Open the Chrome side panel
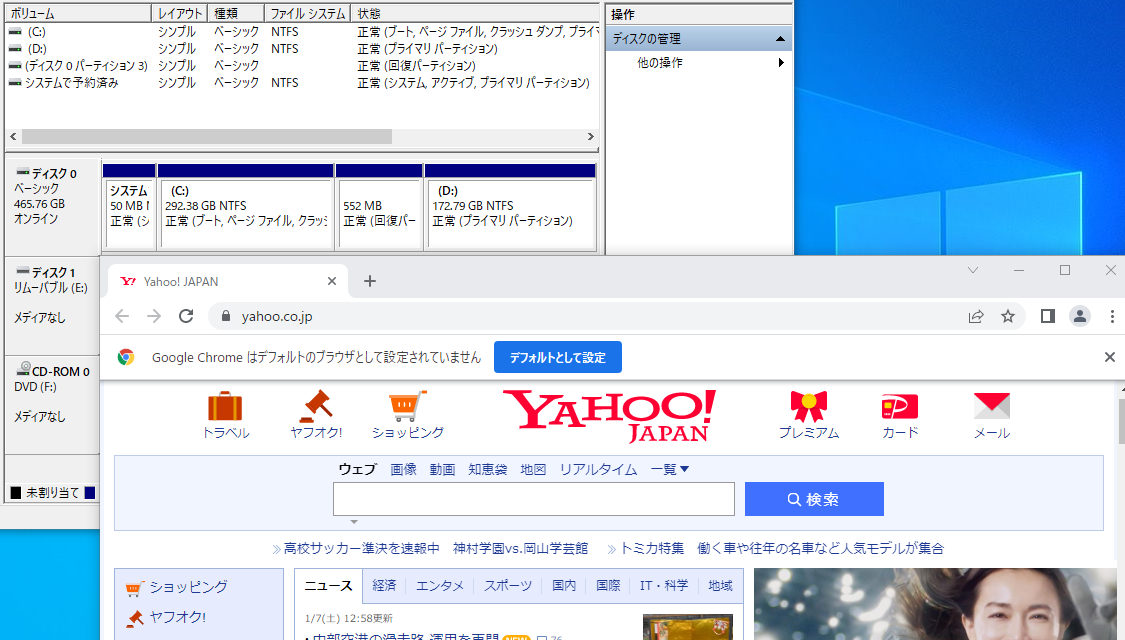The height and width of the screenshot is (640, 1125). point(1048,316)
